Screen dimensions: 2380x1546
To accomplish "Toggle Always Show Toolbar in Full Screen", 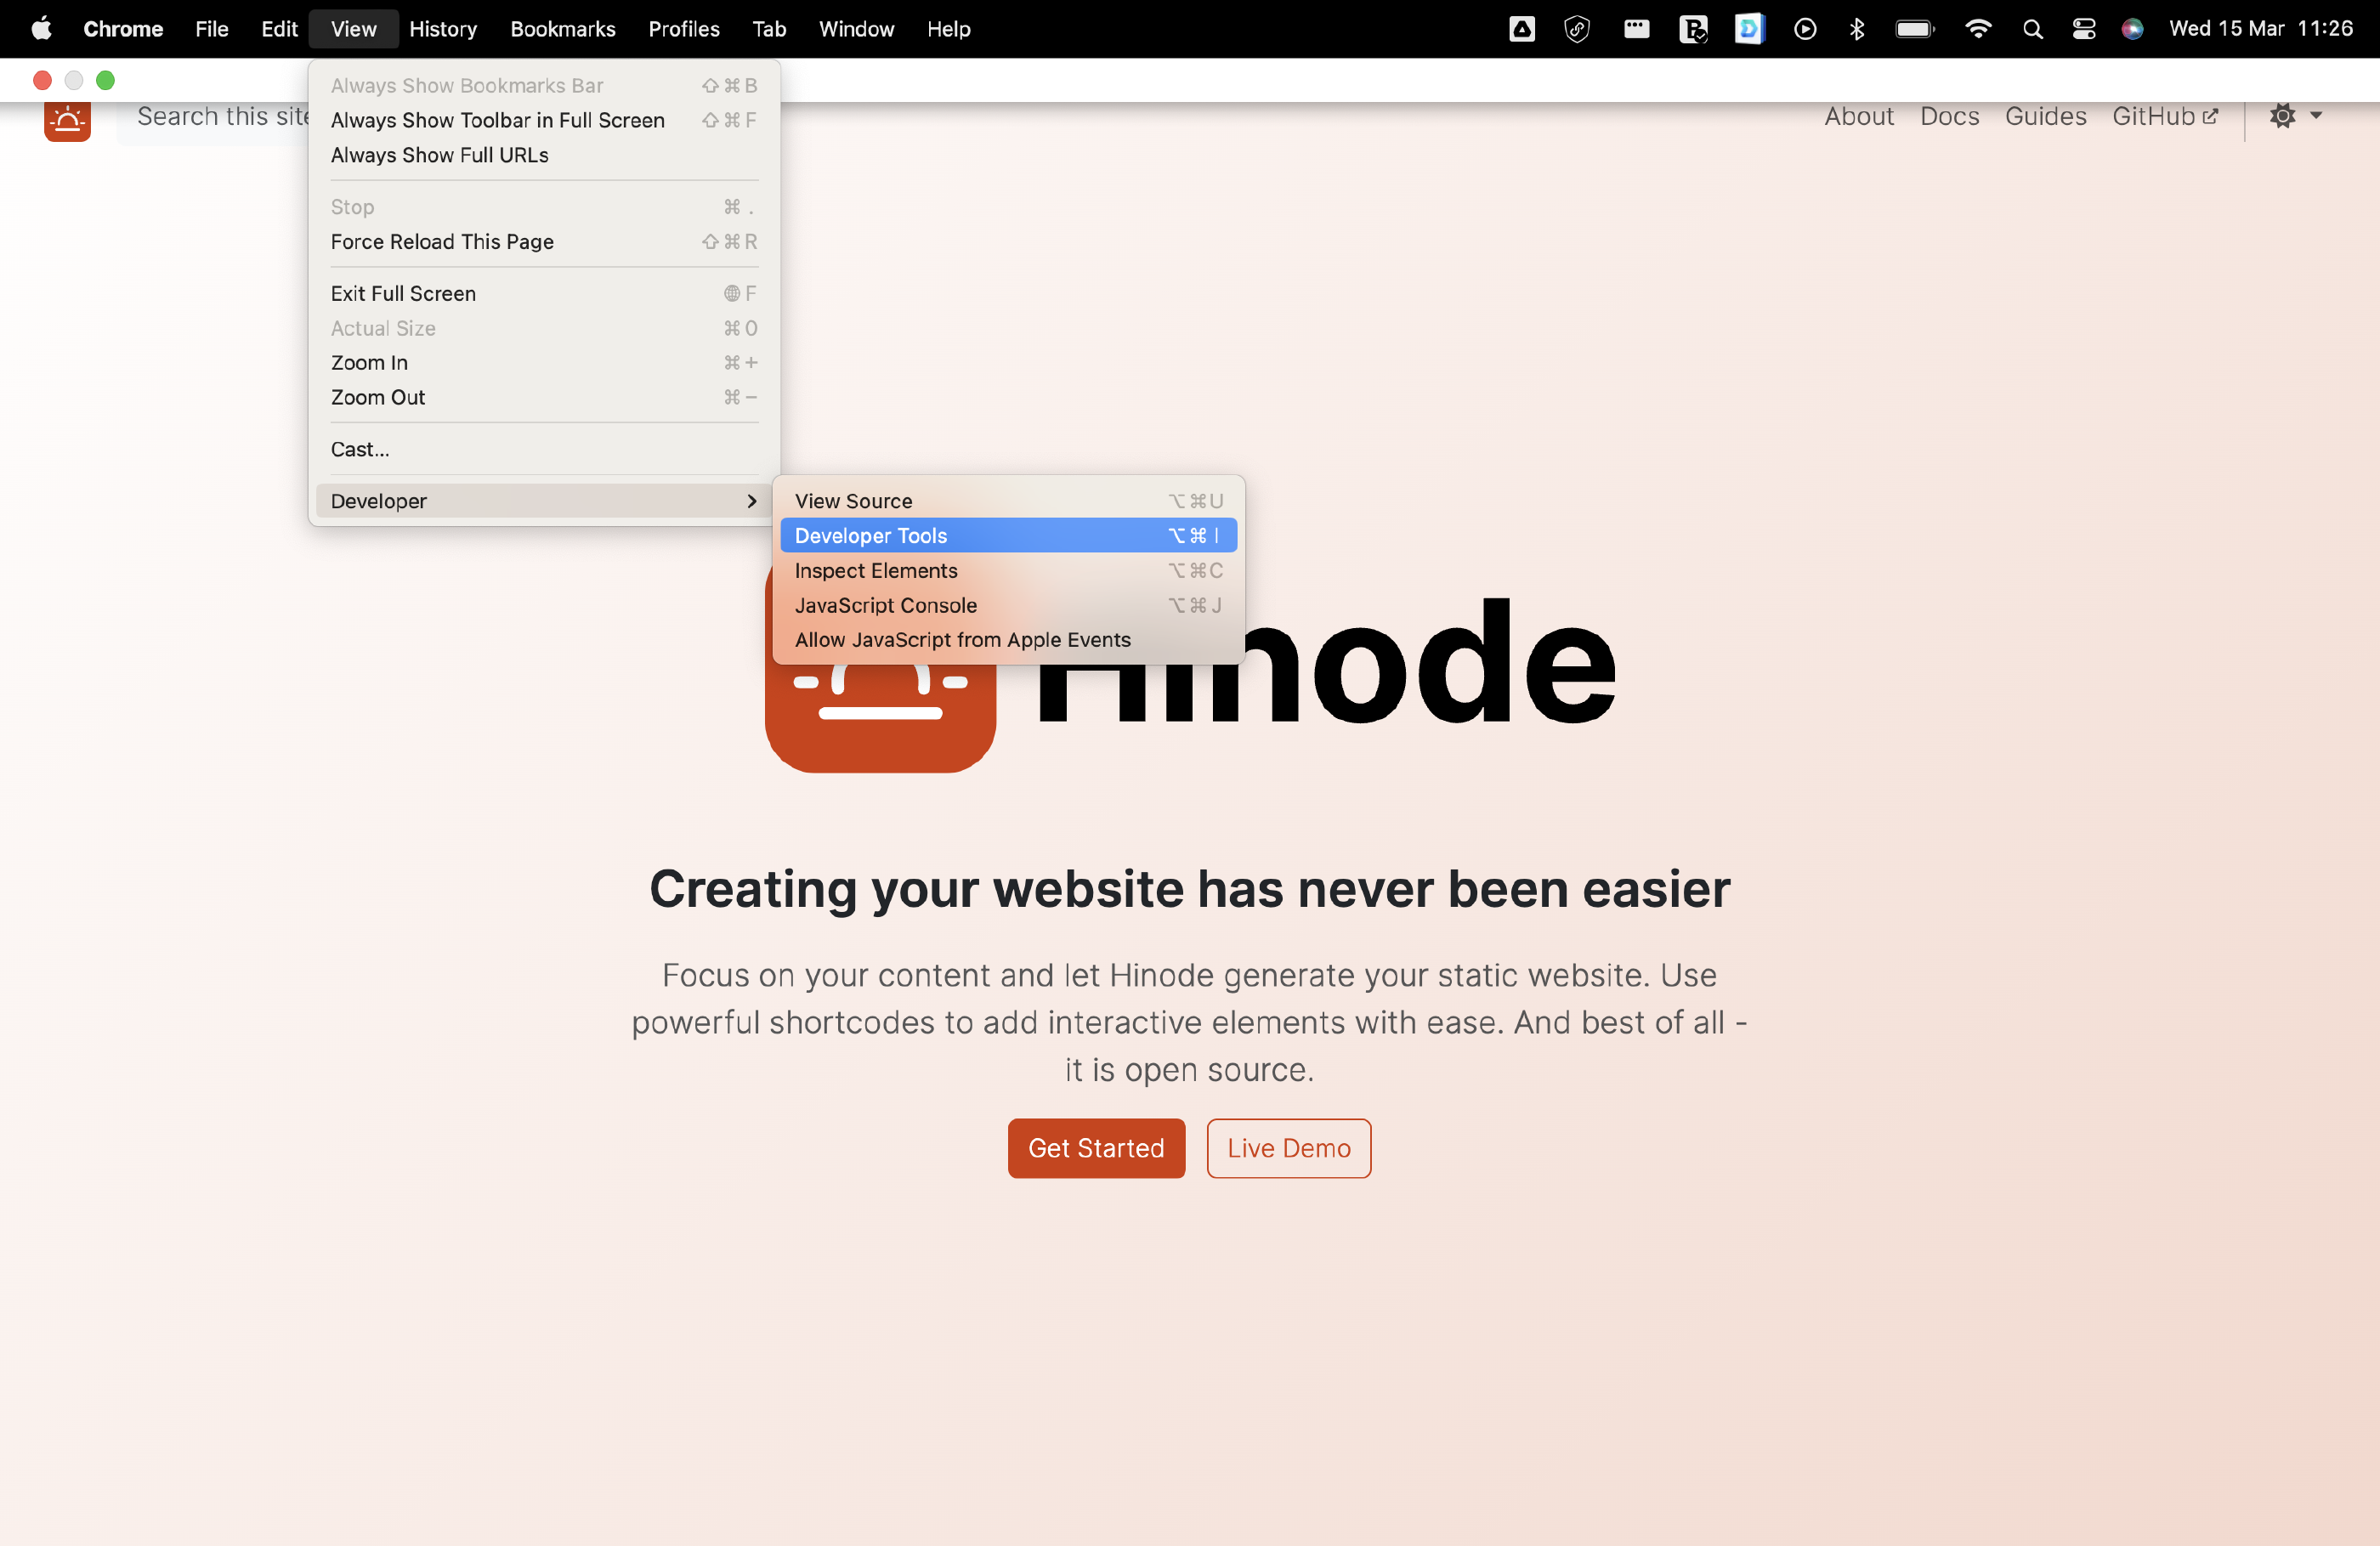I will pos(497,120).
